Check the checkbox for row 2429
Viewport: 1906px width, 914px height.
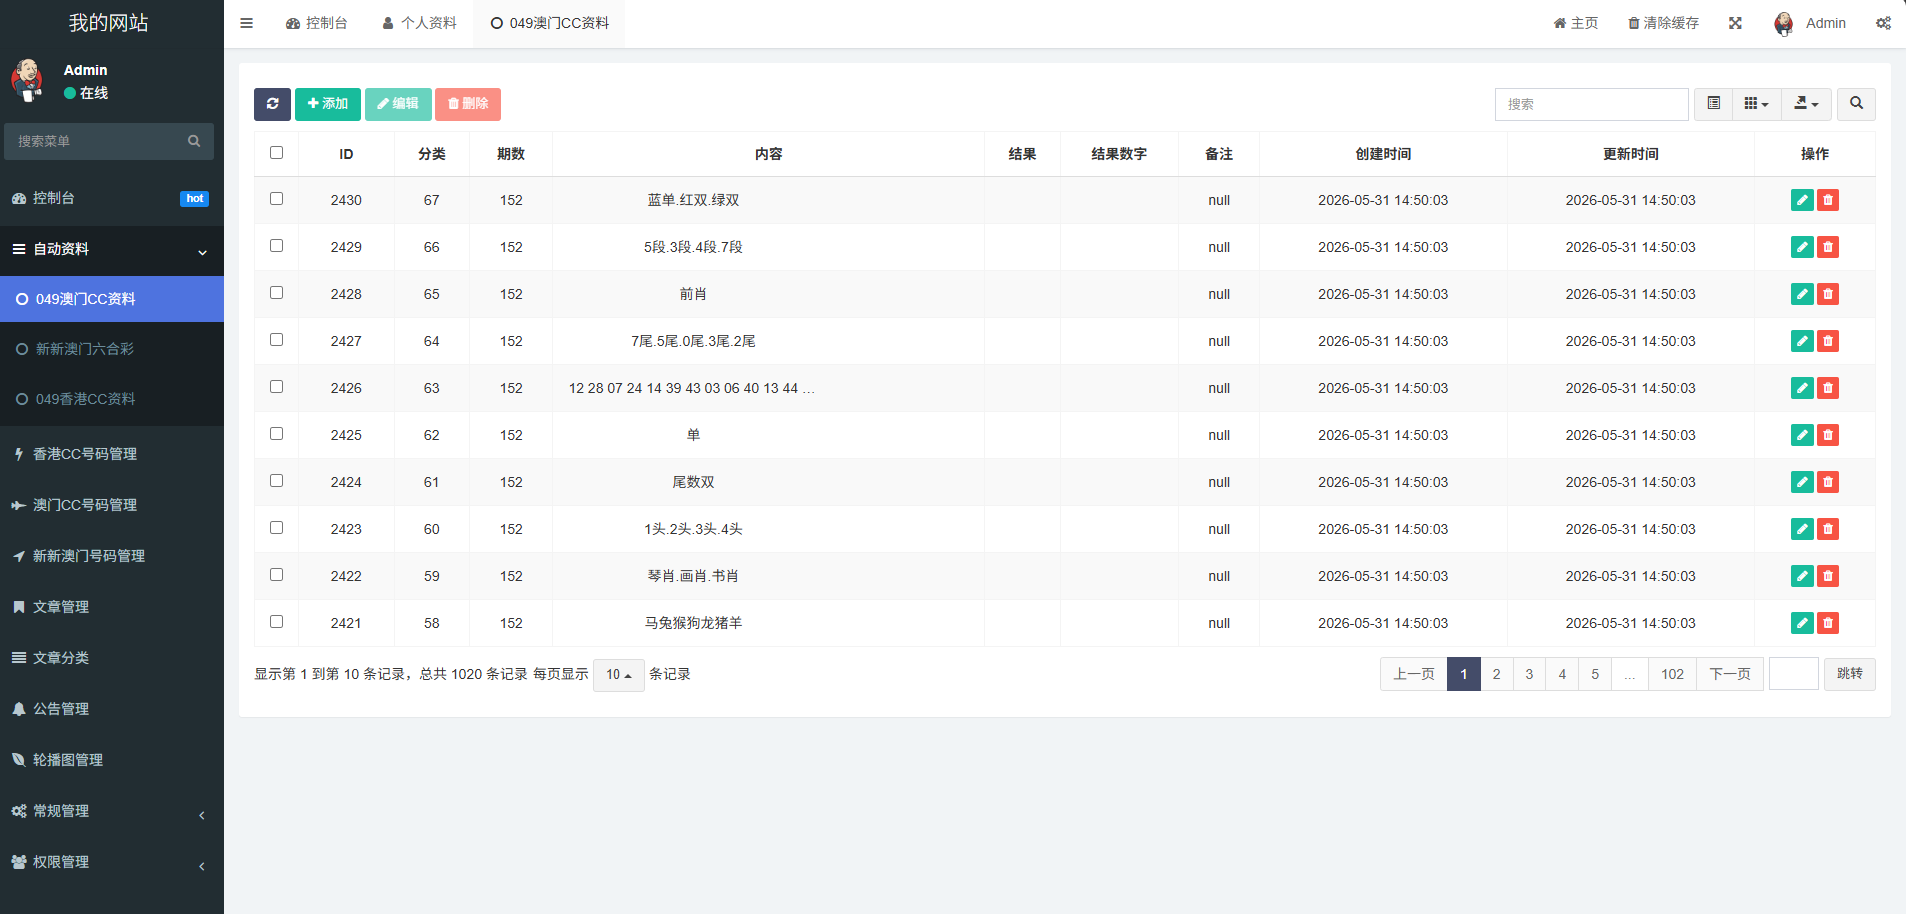(x=277, y=246)
